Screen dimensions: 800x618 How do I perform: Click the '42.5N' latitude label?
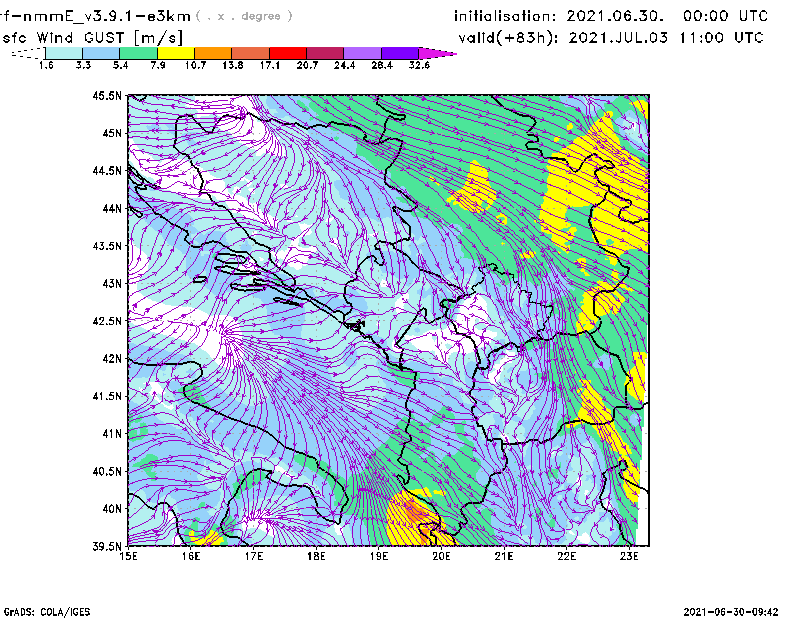[x=107, y=321]
